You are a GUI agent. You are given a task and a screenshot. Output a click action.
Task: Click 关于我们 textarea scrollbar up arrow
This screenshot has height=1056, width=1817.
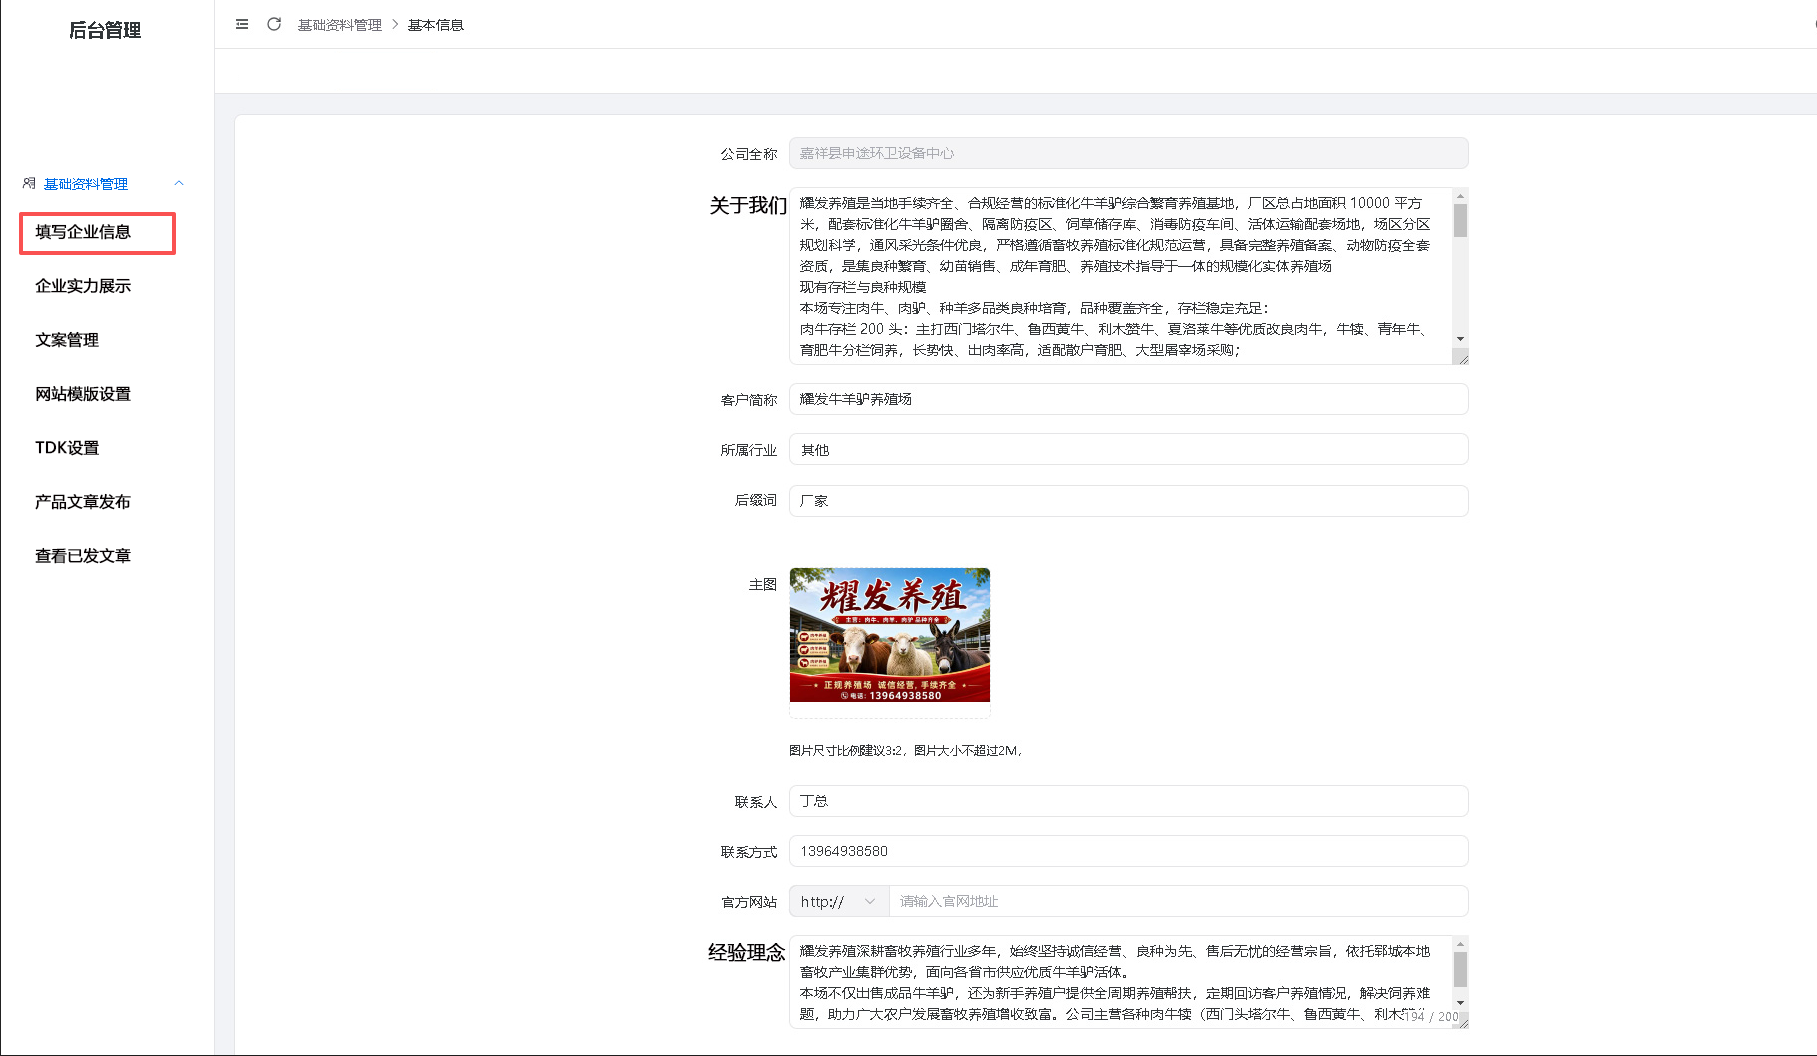pyautogui.click(x=1460, y=196)
